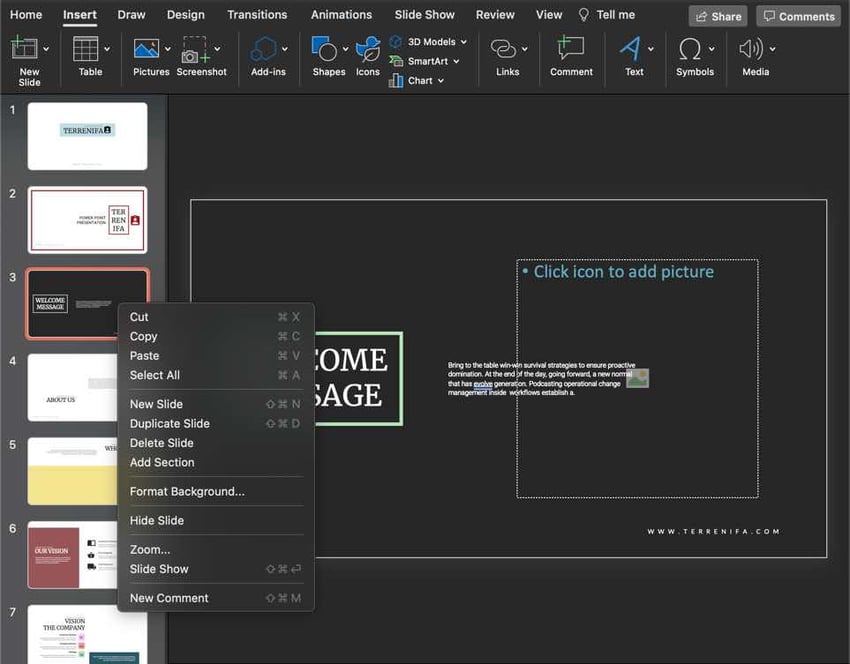Choose Duplicate Slide from context menu
The image size is (850, 664).
coord(169,424)
